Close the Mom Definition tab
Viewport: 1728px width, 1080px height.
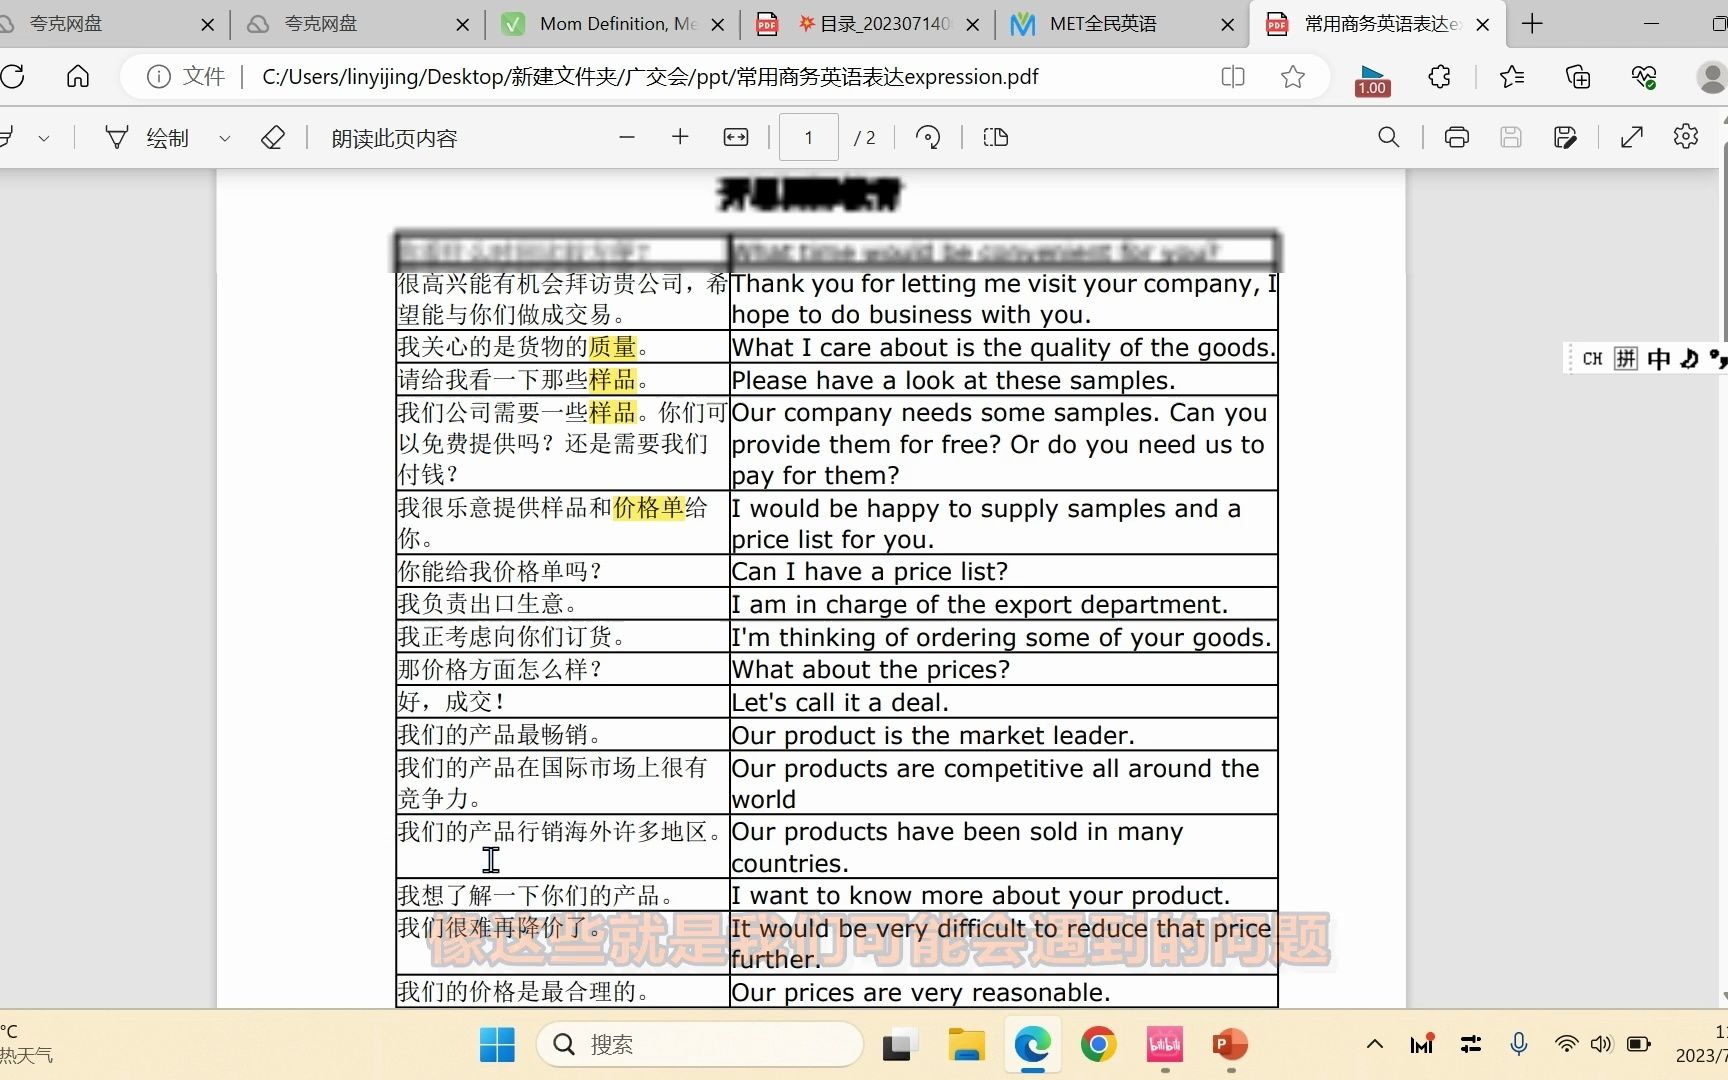click(717, 24)
